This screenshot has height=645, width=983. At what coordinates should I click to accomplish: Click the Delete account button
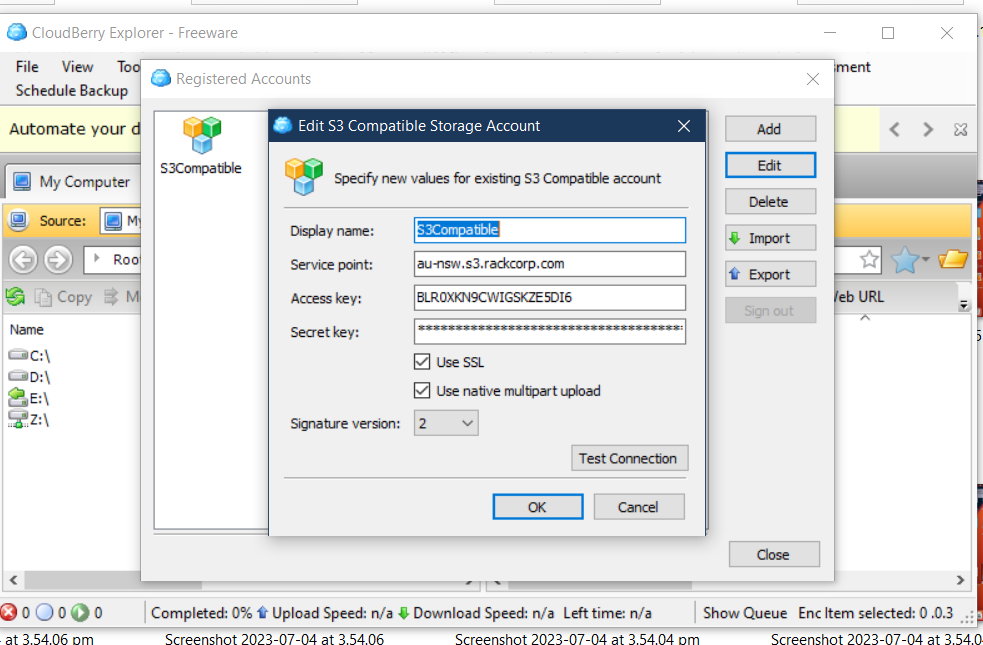coord(770,202)
